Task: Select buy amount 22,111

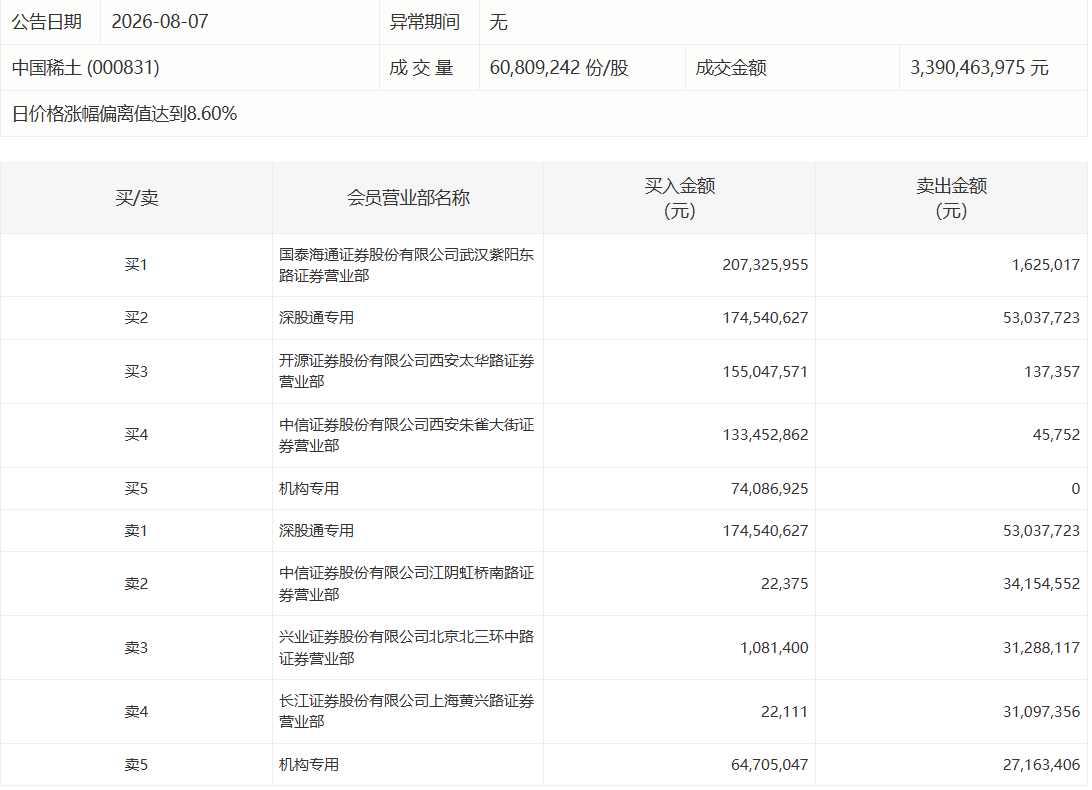Action: 784,712
